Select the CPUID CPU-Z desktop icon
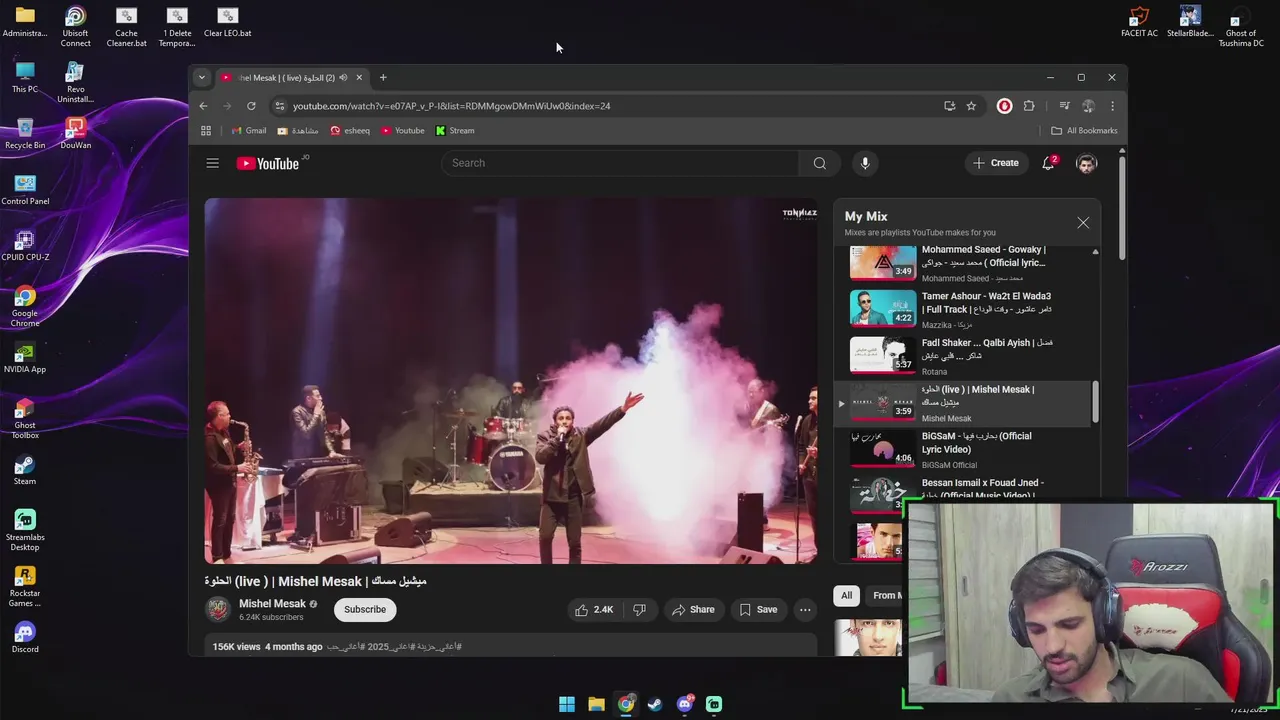Viewport: 1280px width, 720px height. [25, 246]
